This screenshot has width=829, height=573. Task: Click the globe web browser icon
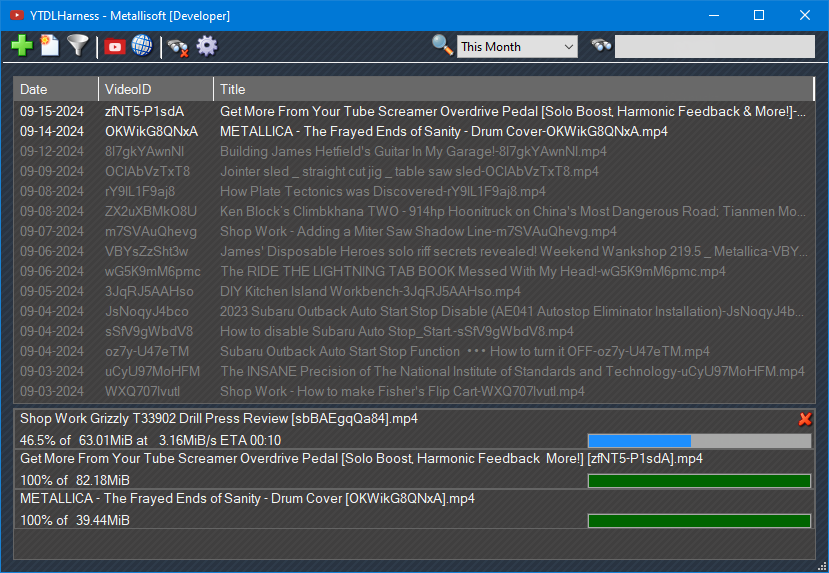pos(142,46)
